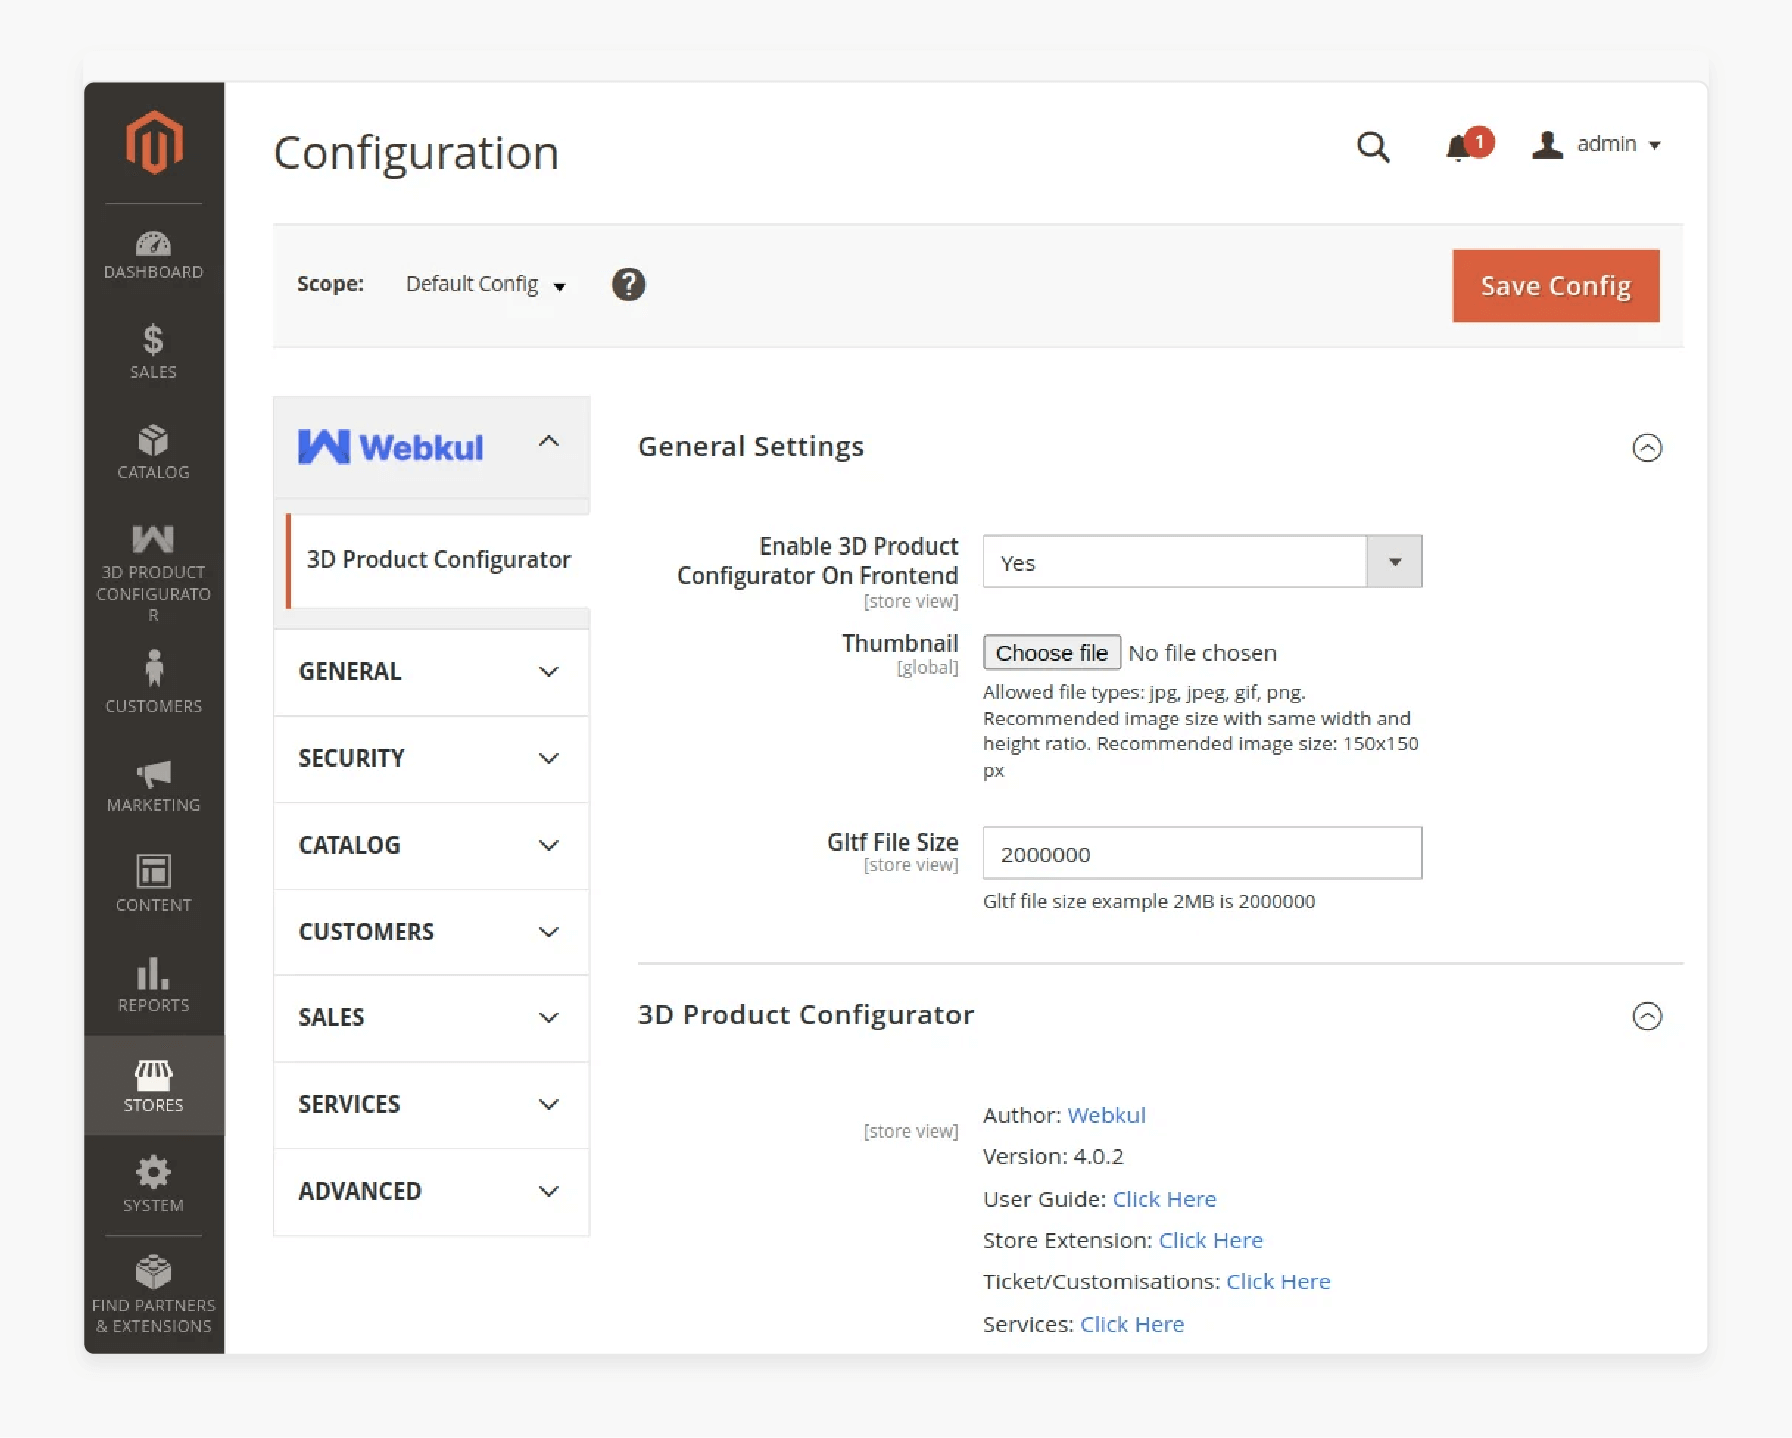
Task: Expand the GENERAL config section
Action: pos(431,671)
